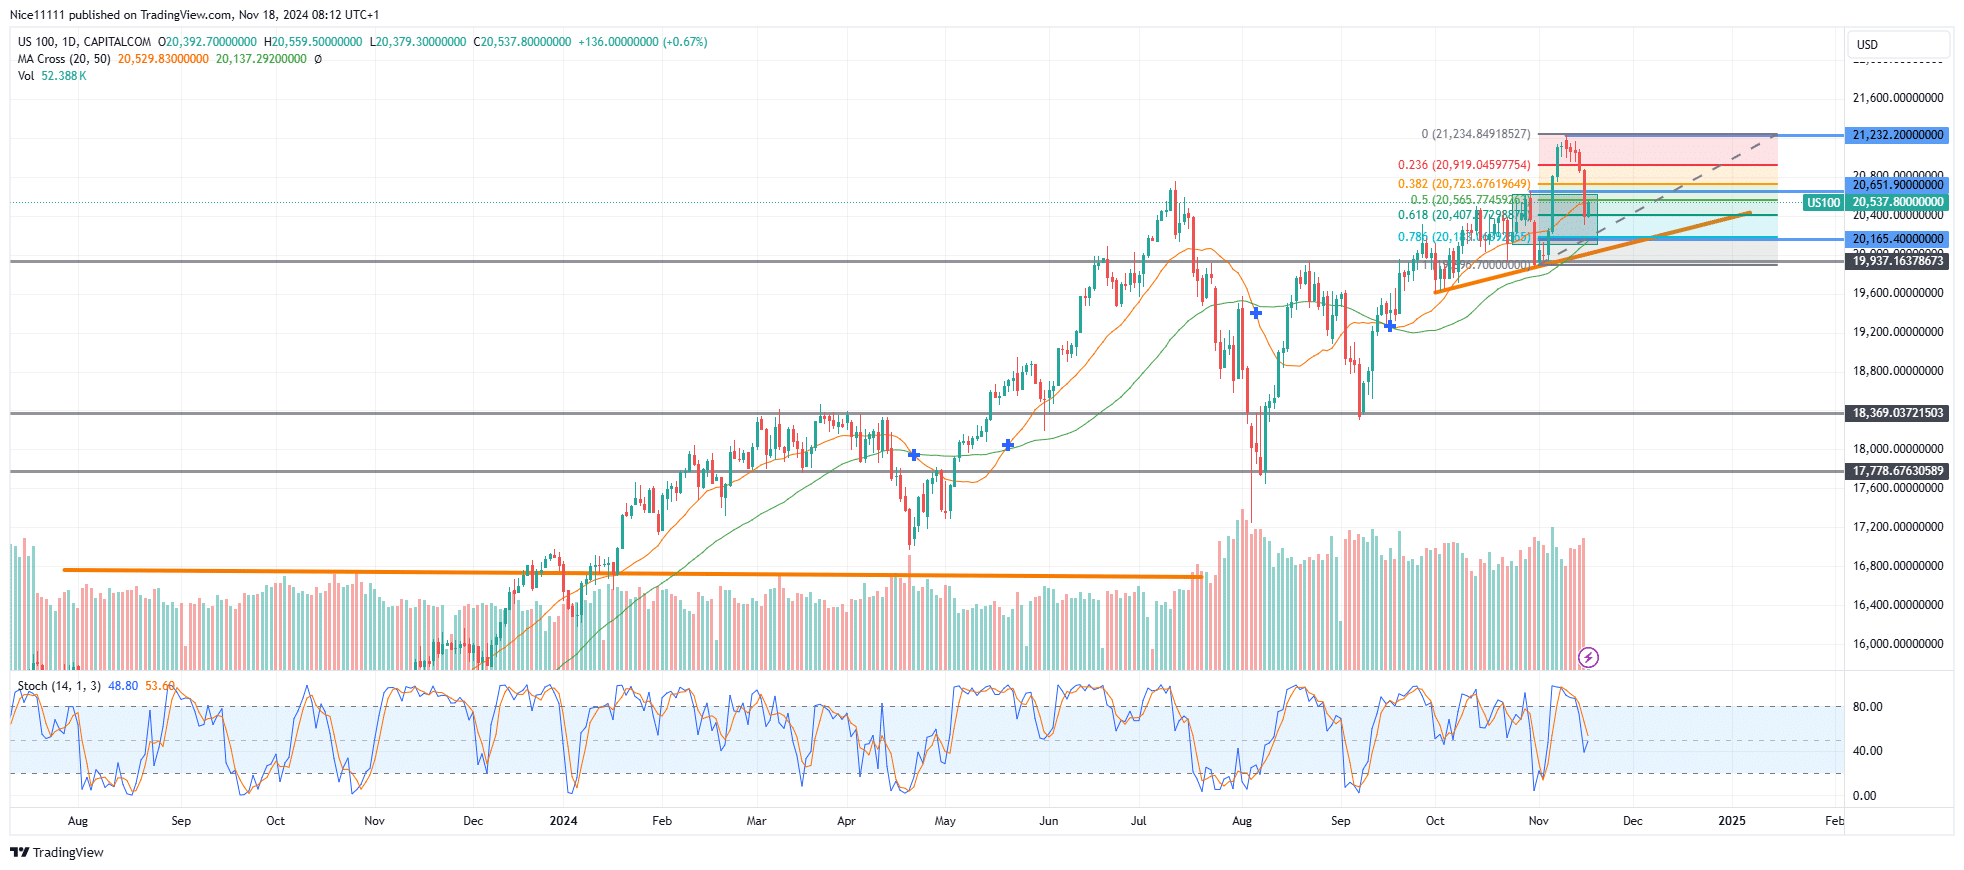This screenshot has width=1964, height=870.
Task: Click 16,800.00000000 on the price scale
Action: pos(1898,566)
